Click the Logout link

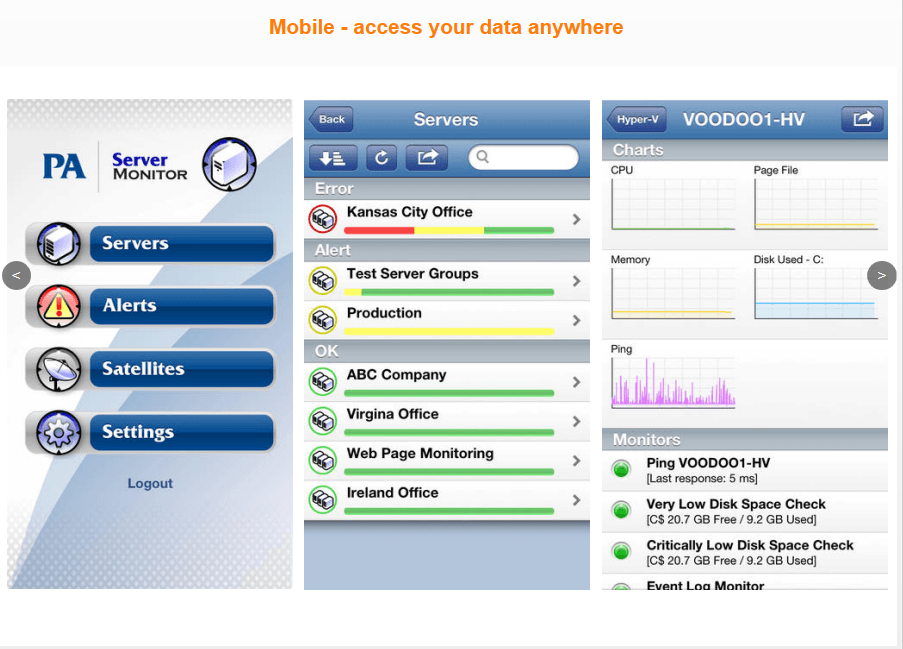150,483
